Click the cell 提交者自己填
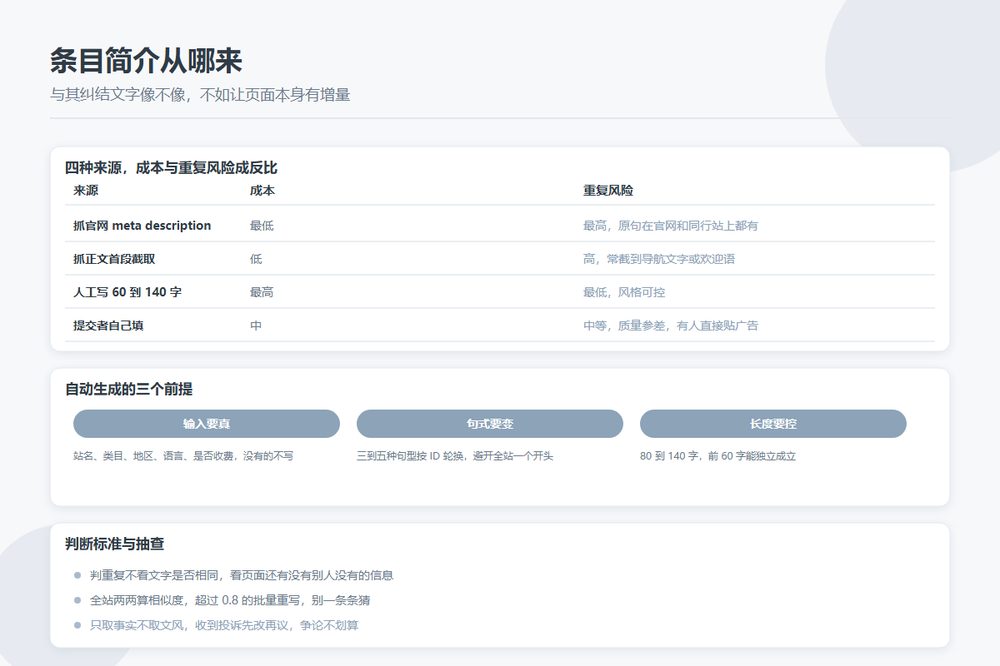The image size is (1000, 666). tap(108, 325)
